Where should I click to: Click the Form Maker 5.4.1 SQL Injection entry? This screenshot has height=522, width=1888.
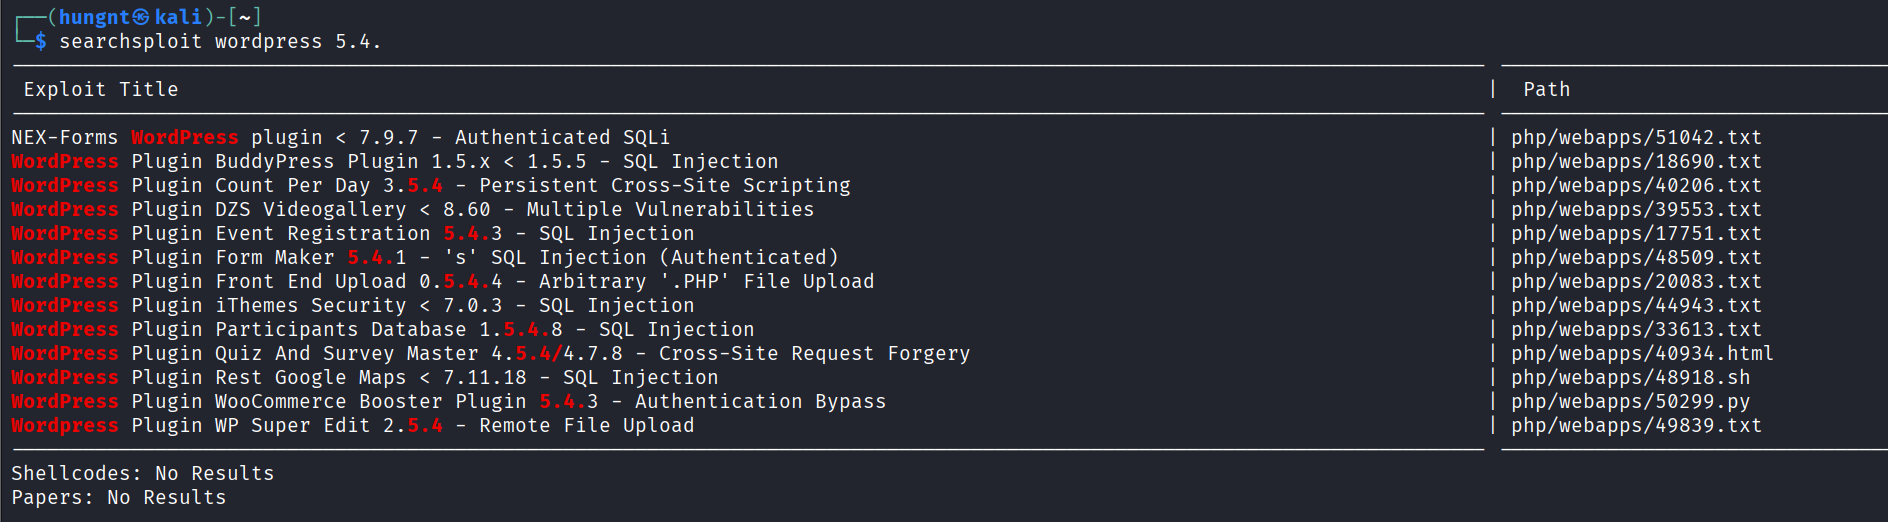424,257
